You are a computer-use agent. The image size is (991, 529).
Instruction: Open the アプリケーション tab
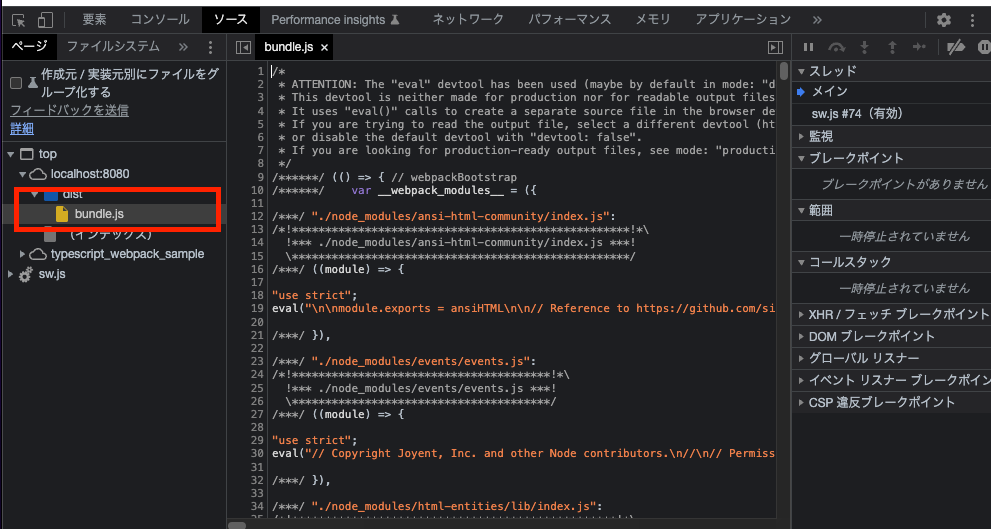[743, 20]
